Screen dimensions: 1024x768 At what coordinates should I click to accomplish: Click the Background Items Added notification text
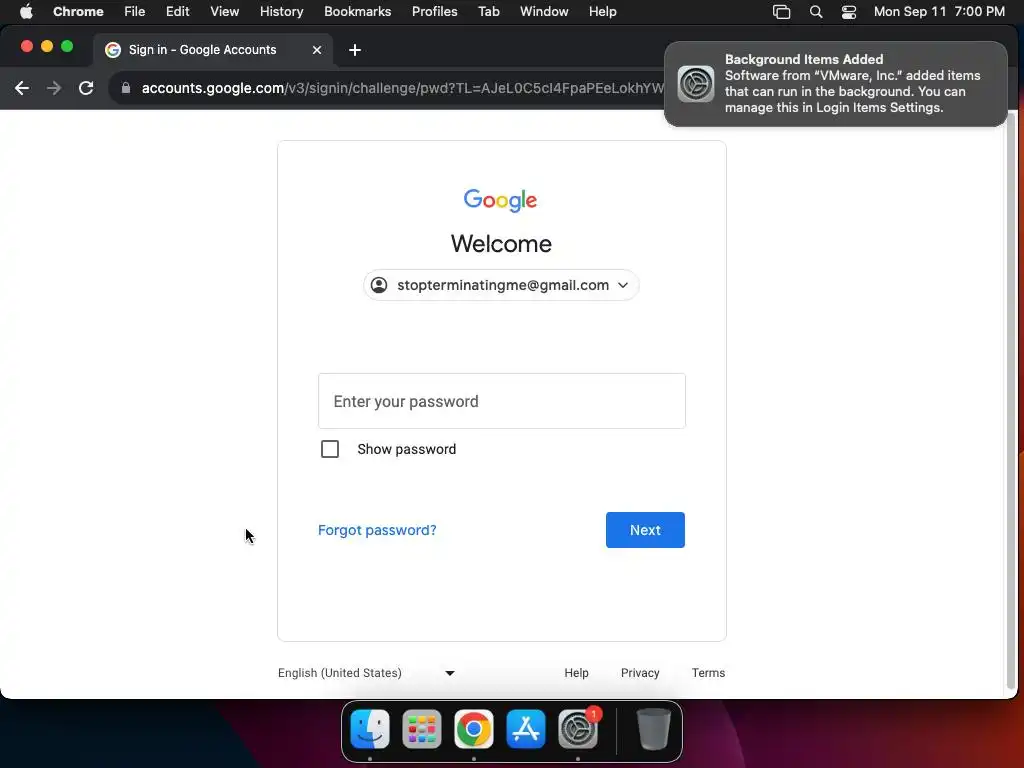pyautogui.click(x=852, y=84)
